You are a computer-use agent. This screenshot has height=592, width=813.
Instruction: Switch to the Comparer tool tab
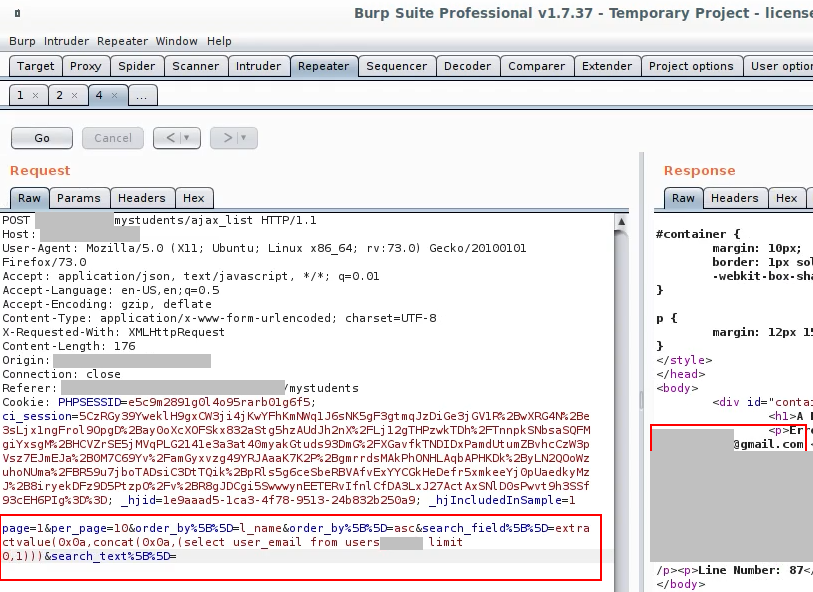click(x=537, y=66)
